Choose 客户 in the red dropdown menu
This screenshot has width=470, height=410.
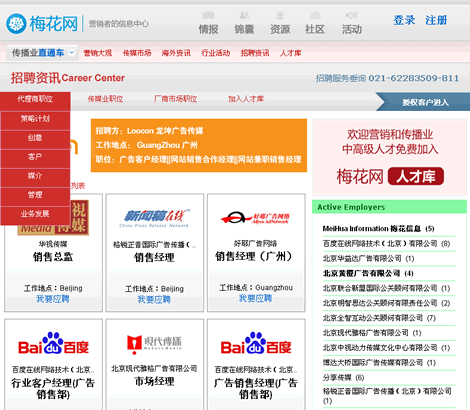pos(35,157)
